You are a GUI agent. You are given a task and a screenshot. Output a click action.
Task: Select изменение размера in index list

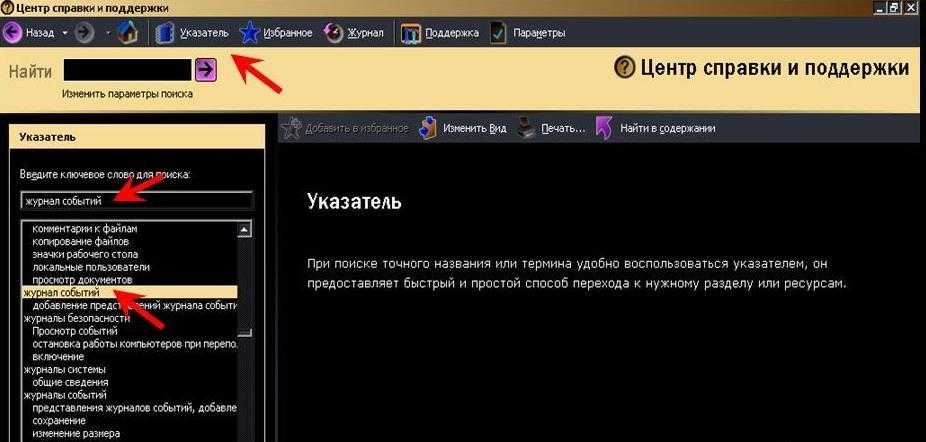76,434
